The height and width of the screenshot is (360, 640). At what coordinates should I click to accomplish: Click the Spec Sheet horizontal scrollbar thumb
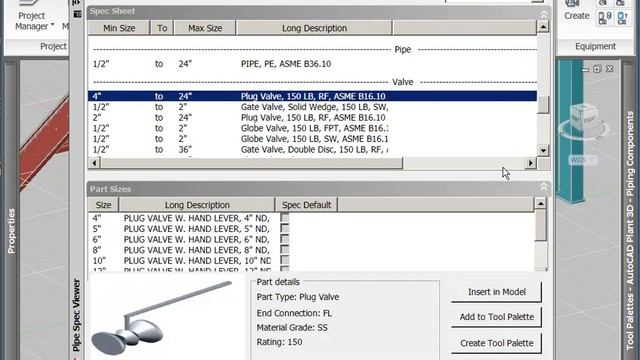[251, 163]
